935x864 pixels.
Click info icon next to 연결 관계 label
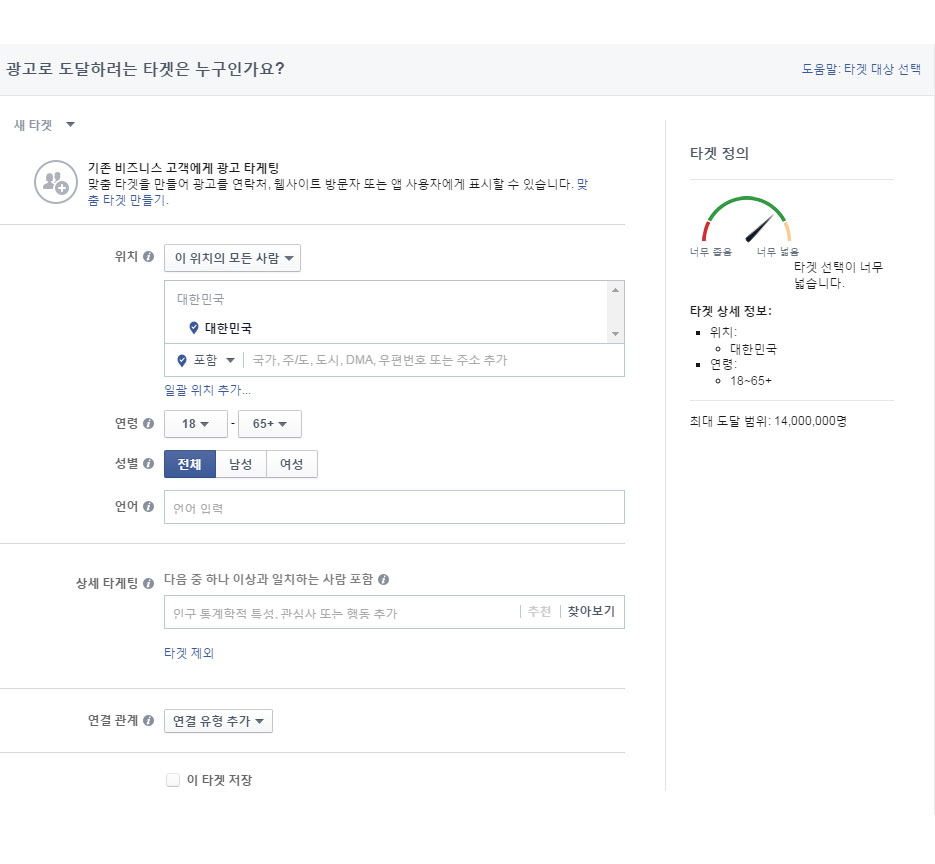pos(148,720)
